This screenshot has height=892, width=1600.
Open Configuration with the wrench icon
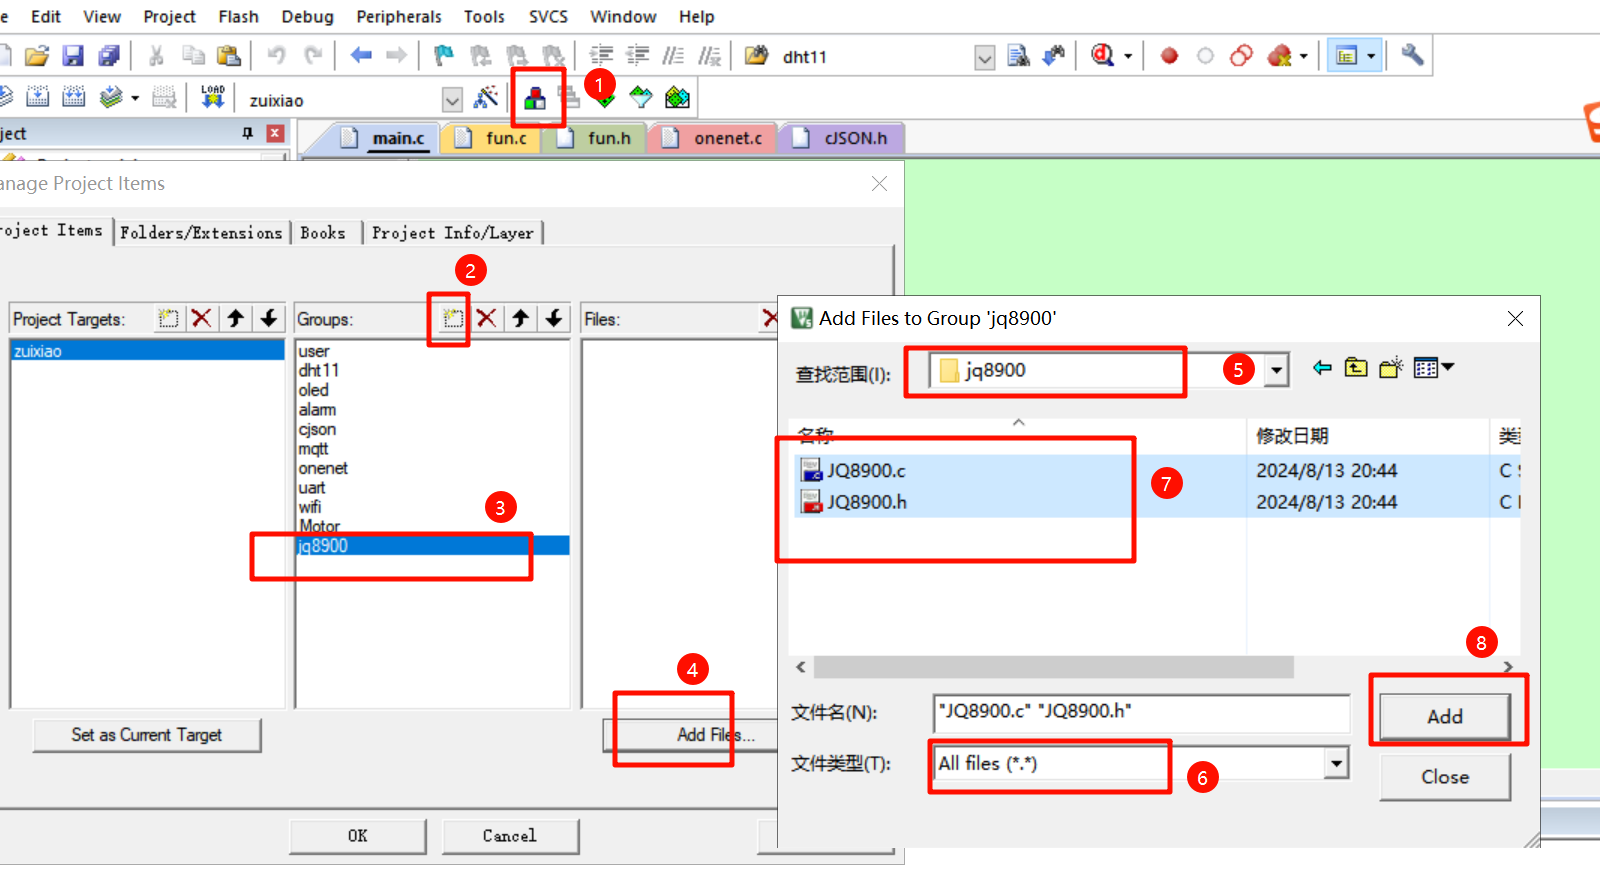coord(1412,55)
